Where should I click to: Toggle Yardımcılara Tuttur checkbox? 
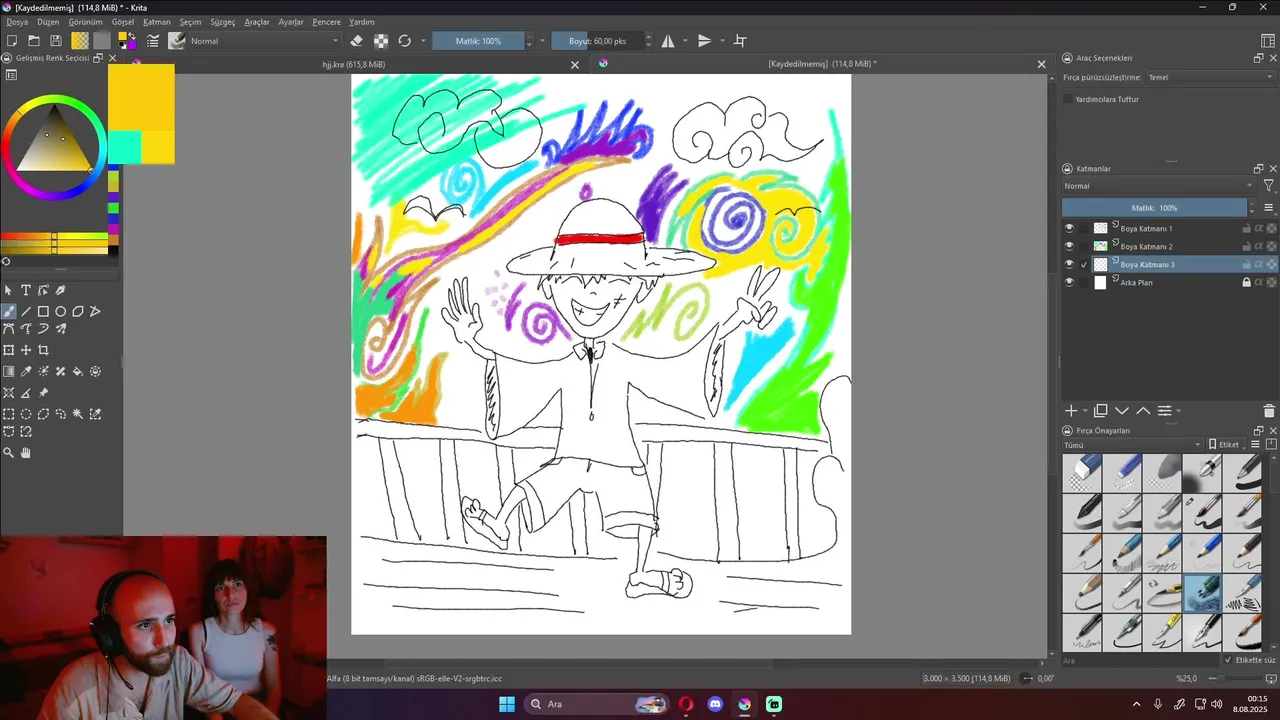[1068, 99]
